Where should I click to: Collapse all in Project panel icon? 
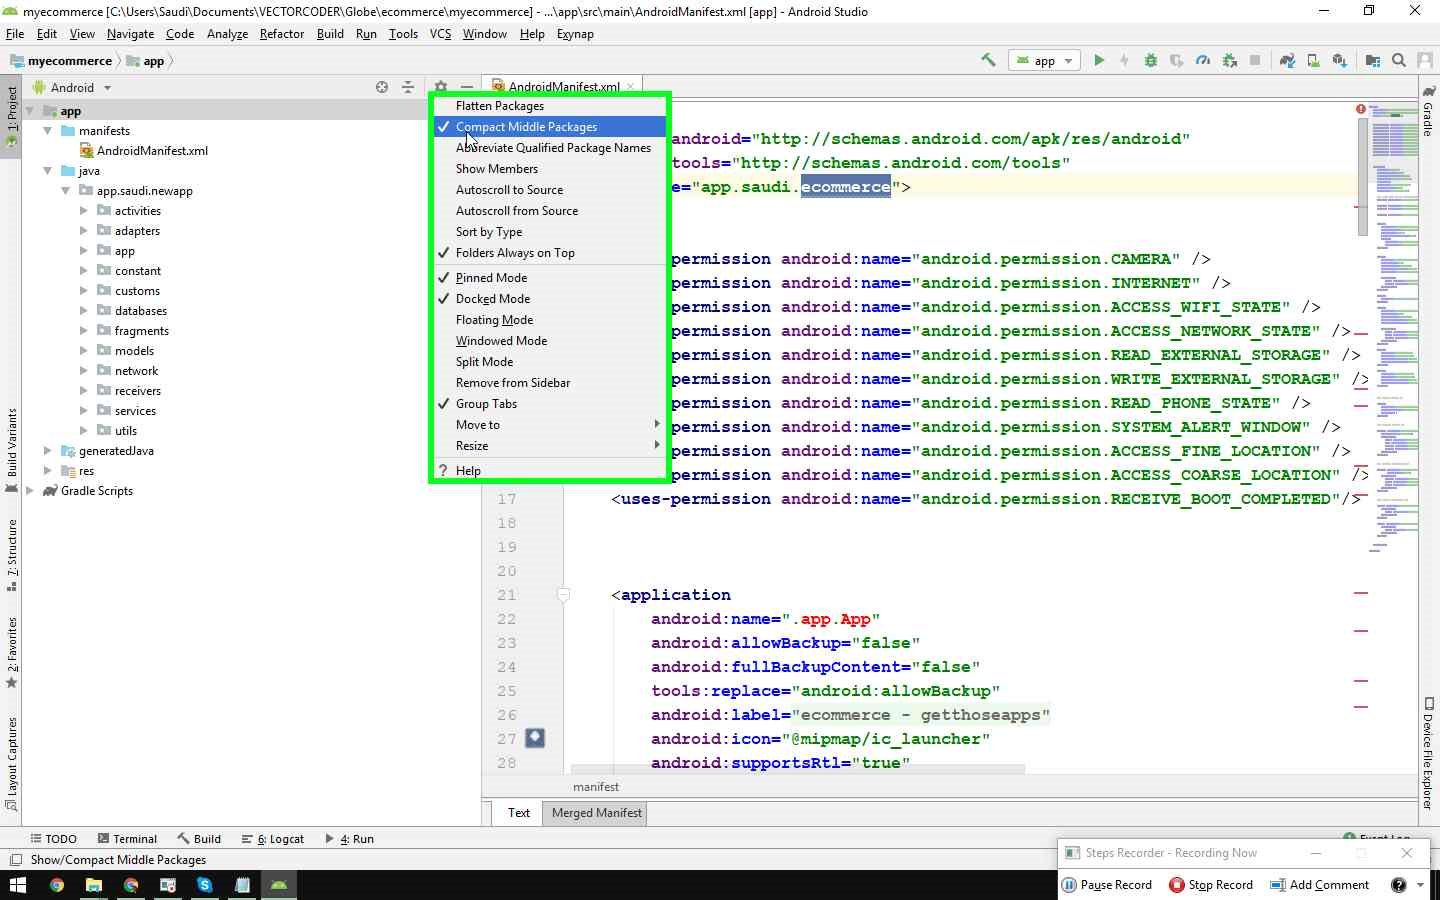[408, 87]
